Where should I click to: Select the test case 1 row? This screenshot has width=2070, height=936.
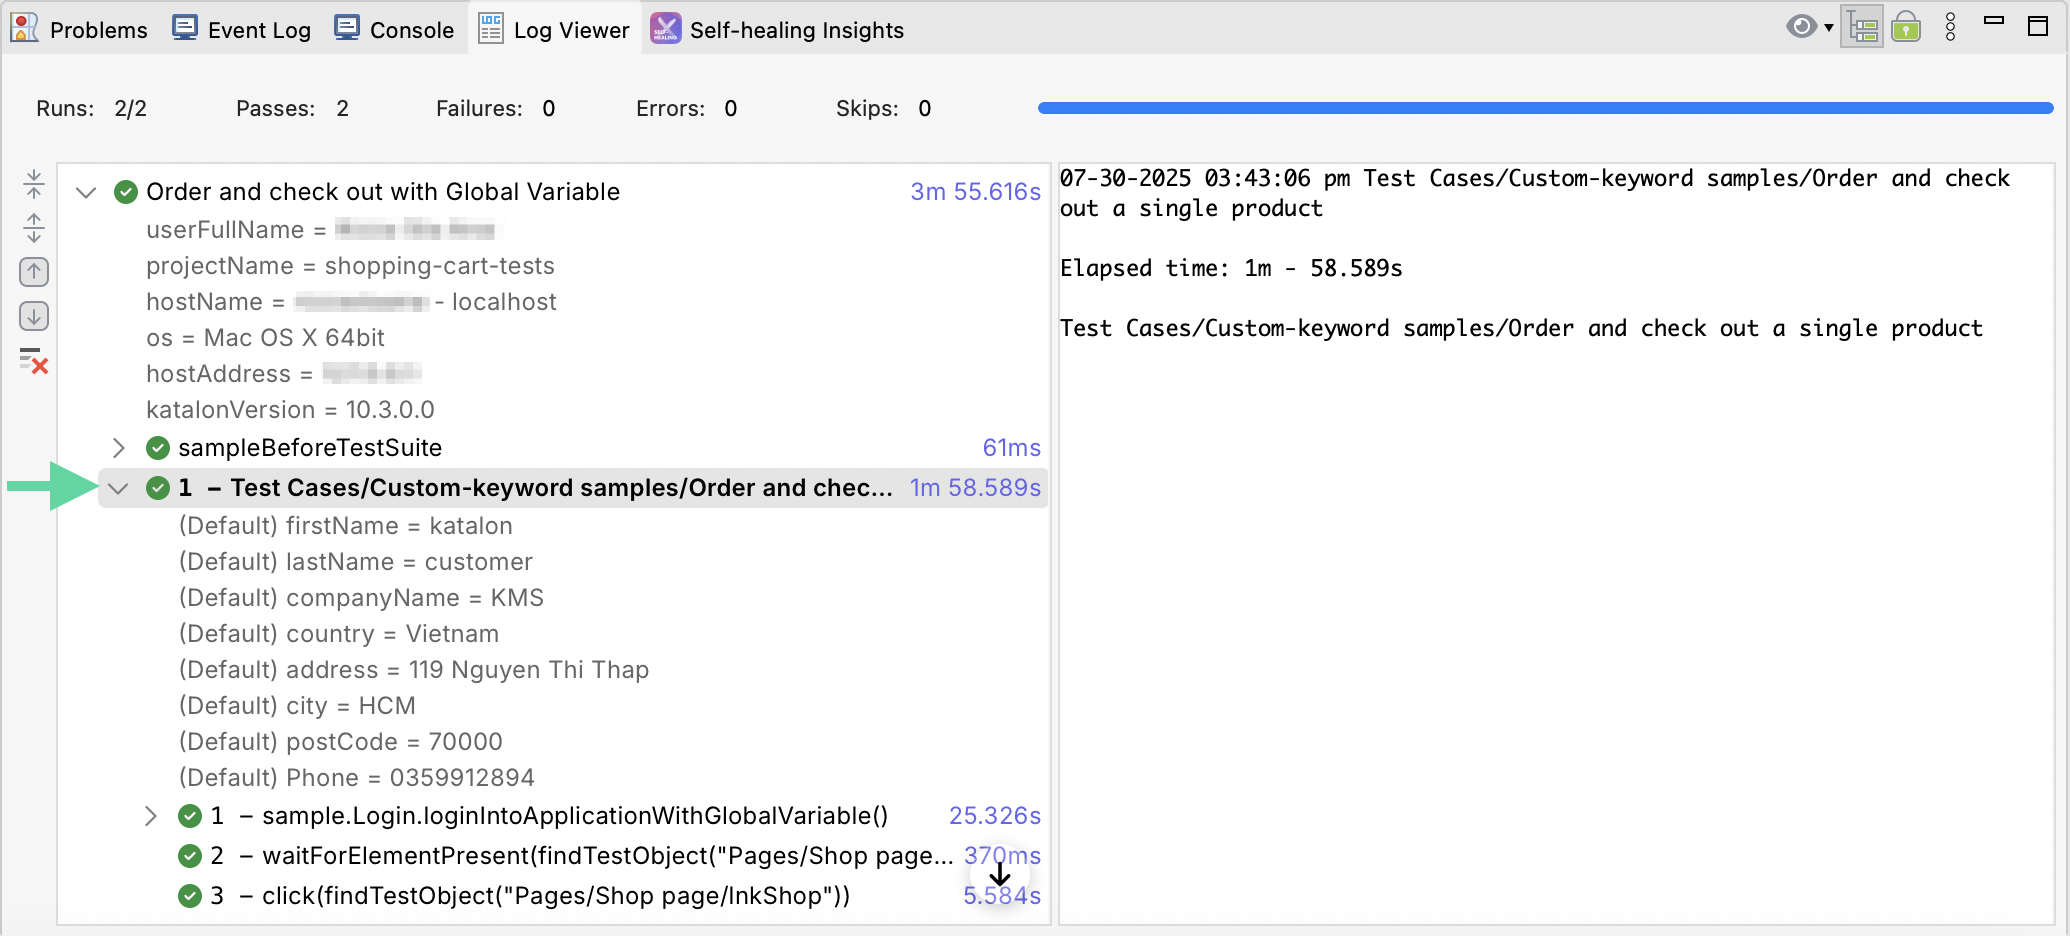(573, 488)
